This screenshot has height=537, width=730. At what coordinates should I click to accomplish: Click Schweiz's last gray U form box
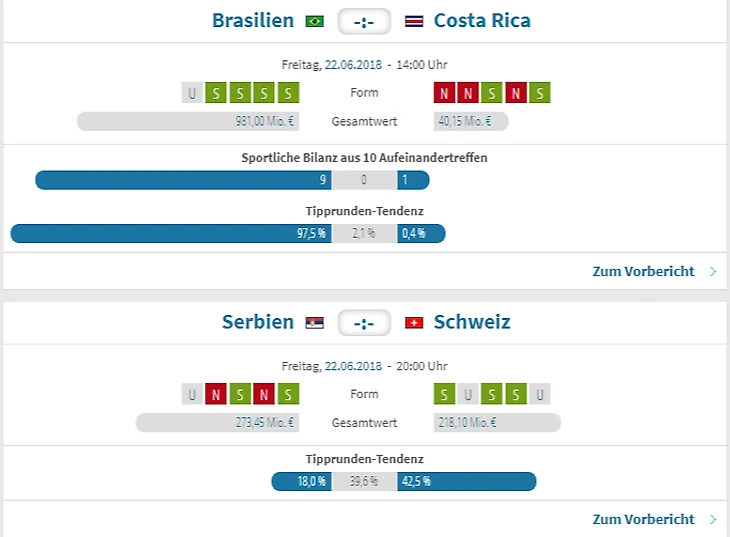540,394
